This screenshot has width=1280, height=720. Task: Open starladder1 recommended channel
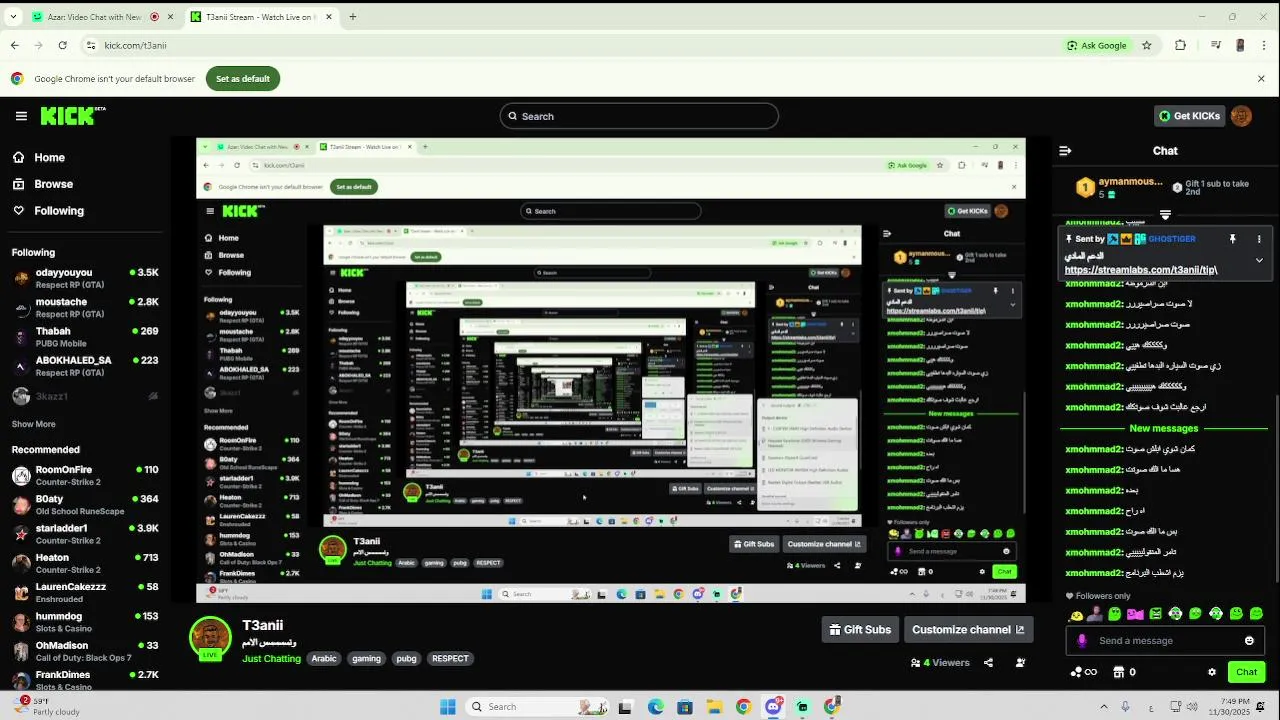pyautogui.click(x=84, y=534)
